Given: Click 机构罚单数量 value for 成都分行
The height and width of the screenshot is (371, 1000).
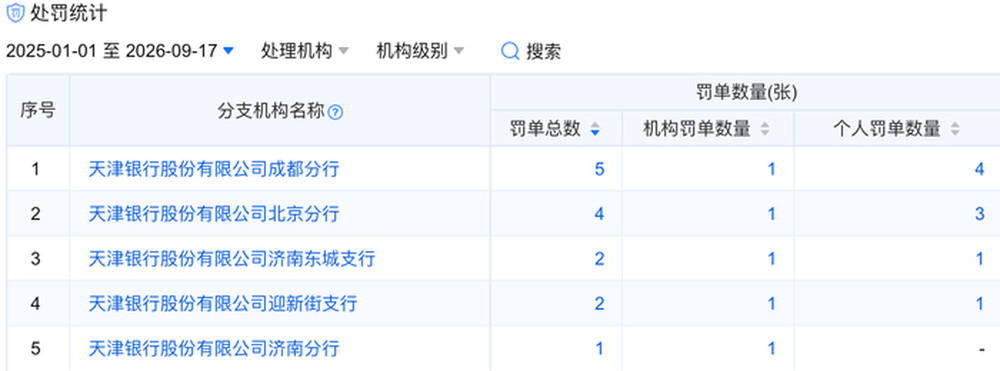Looking at the screenshot, I should point(772,169).
